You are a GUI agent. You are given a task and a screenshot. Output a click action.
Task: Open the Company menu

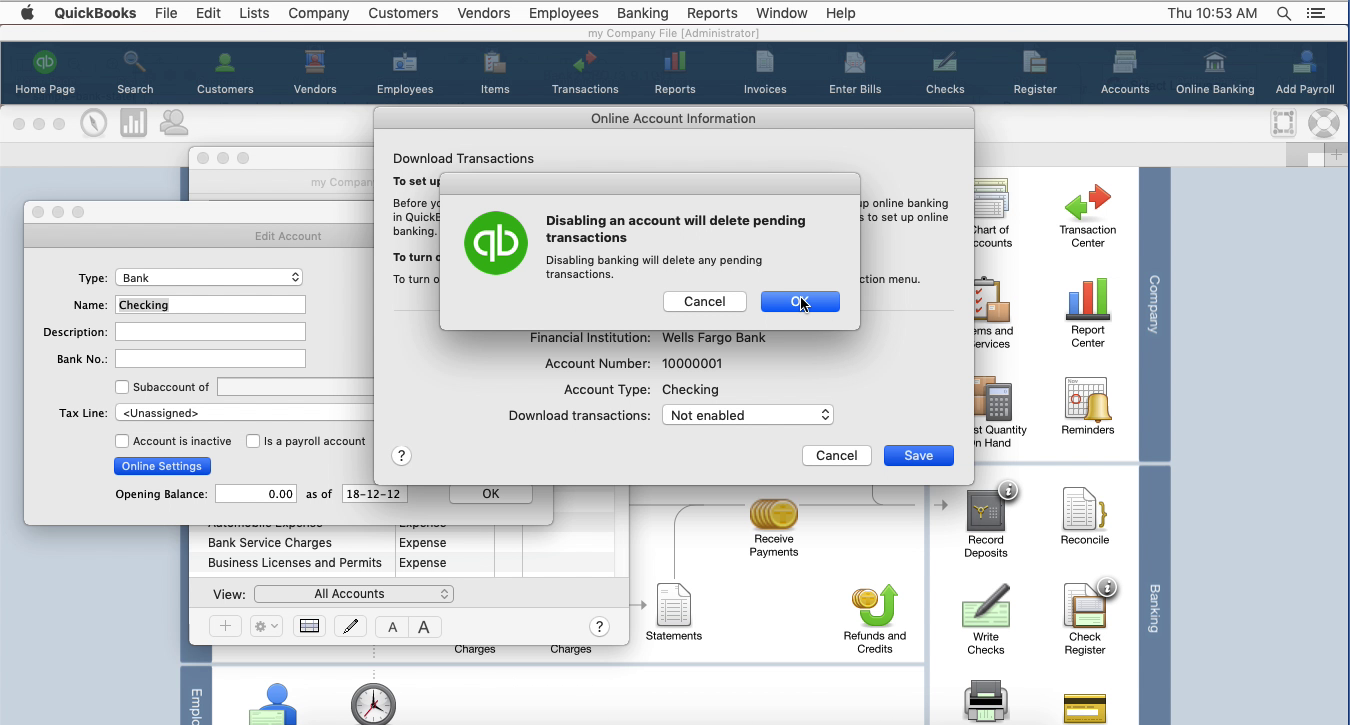318,13
